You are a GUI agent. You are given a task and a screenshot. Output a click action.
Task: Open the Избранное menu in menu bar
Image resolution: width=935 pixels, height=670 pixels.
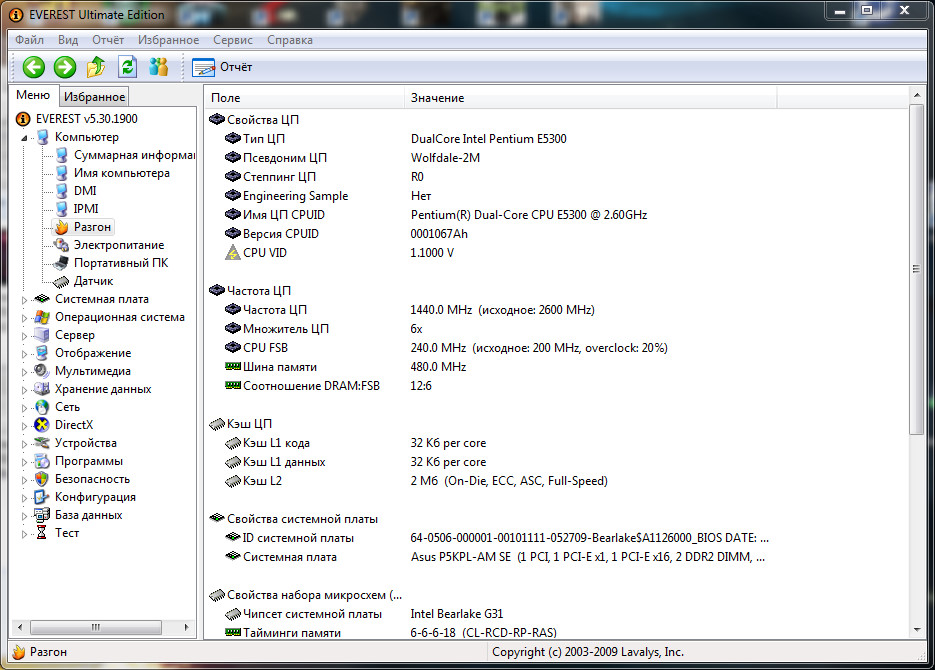pos(169,40)
